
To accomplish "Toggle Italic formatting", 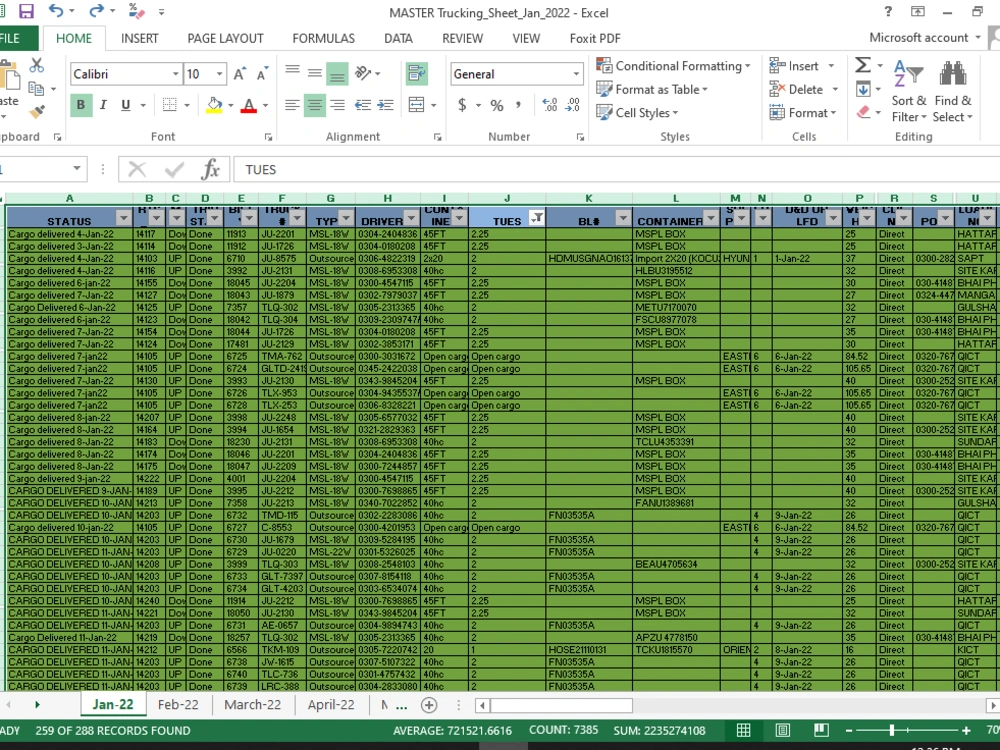I will point(103,105).
